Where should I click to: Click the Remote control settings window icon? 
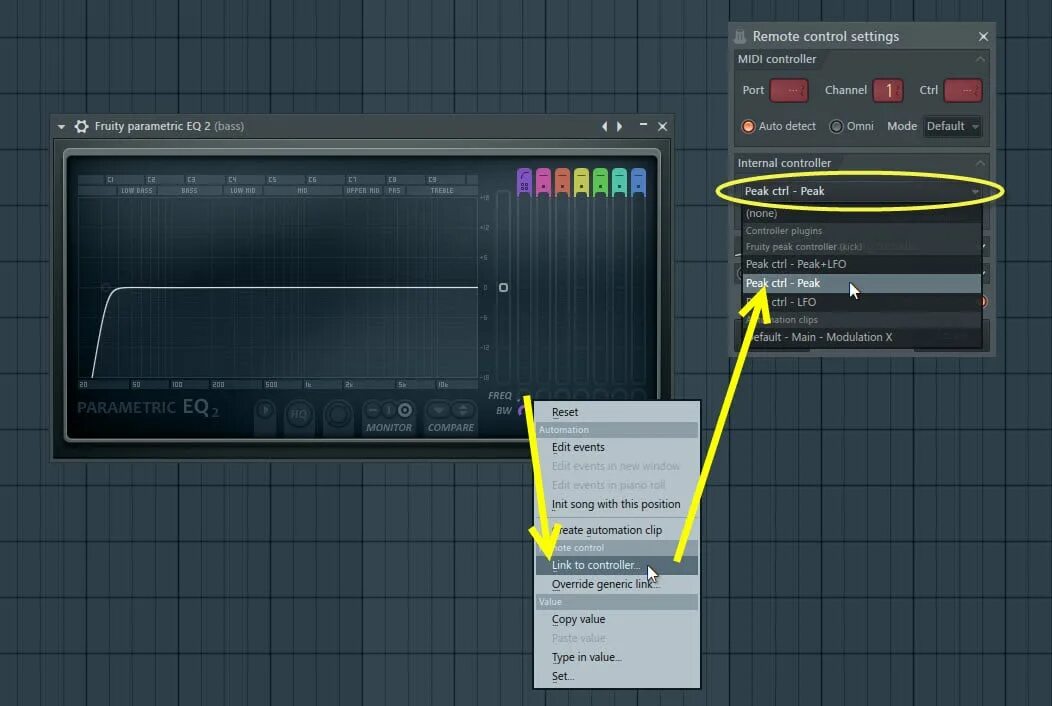pos(740,36)
